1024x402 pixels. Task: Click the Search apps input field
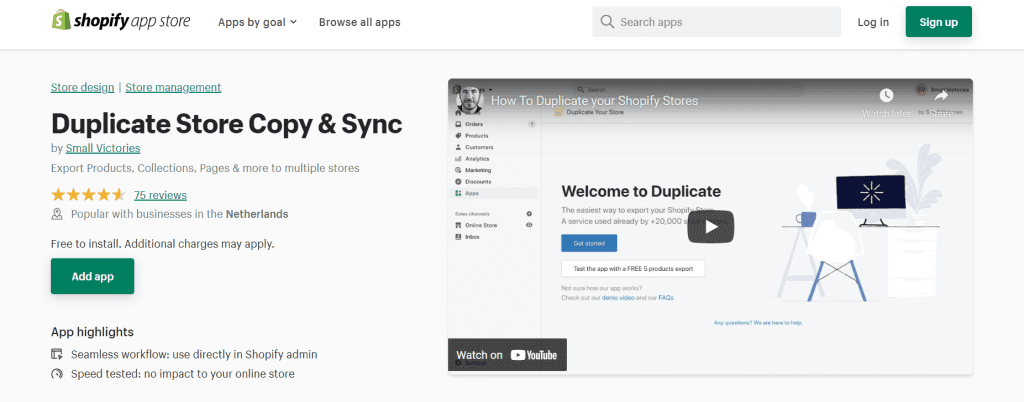[x=716, y=22]
